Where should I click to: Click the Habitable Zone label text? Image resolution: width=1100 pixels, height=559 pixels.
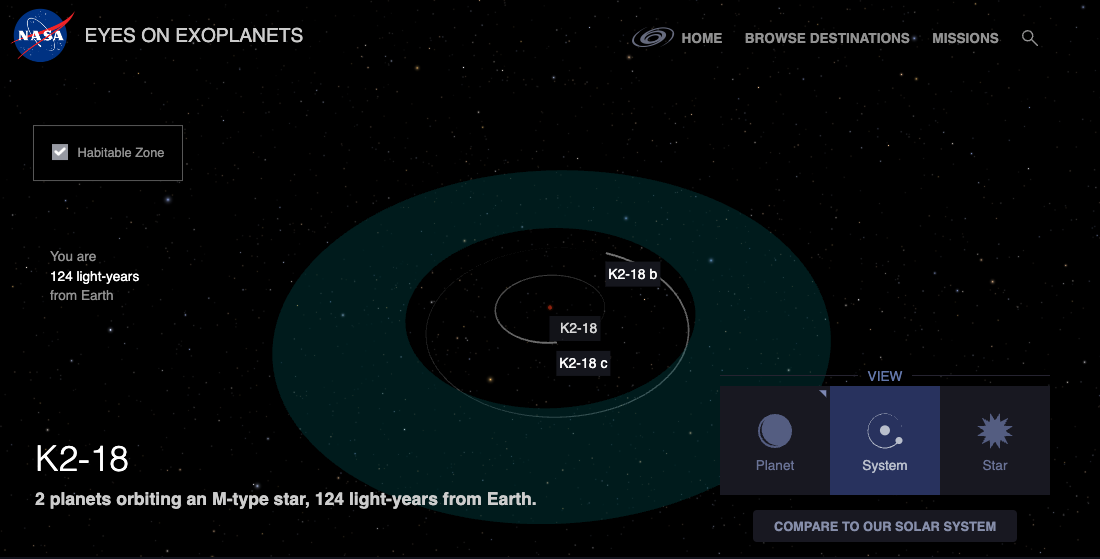[x=121, y=153]
